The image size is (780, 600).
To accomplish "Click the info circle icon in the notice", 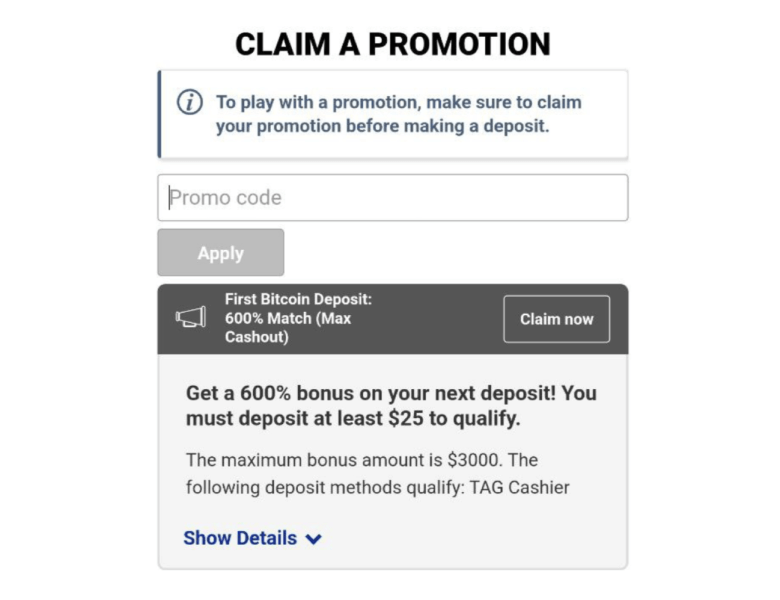I will click(189, 102).
